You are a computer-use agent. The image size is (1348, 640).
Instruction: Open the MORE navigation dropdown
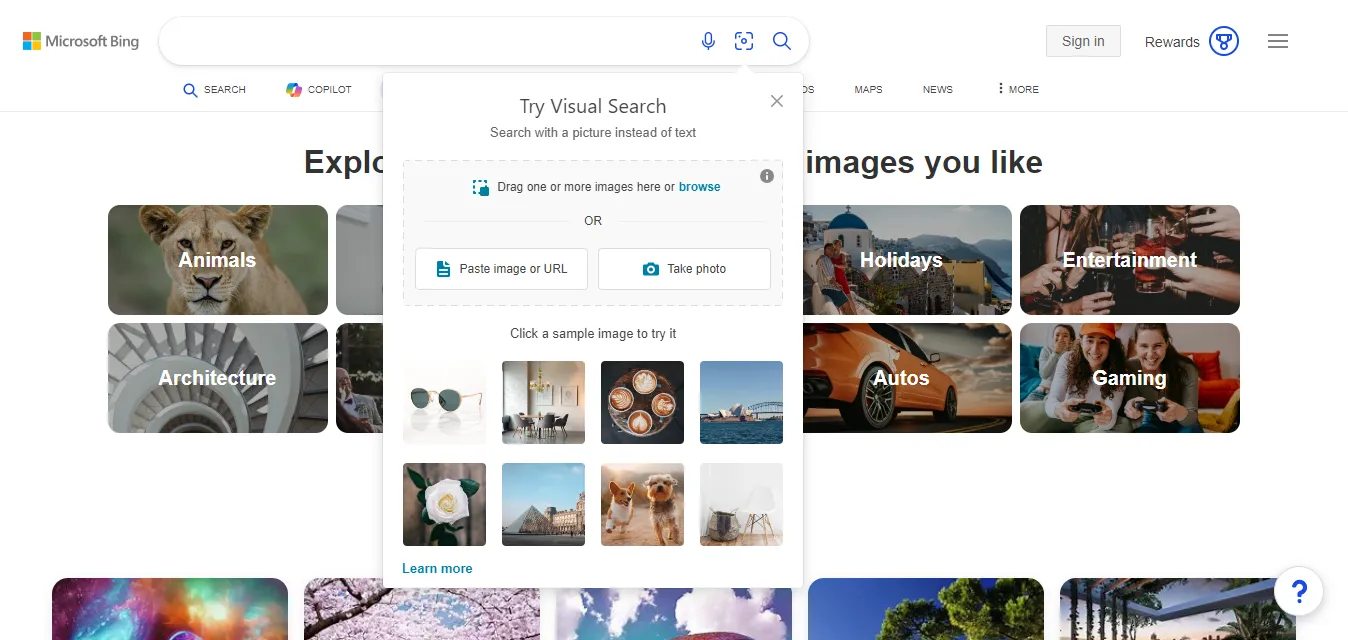click(x=1016, y=89)
